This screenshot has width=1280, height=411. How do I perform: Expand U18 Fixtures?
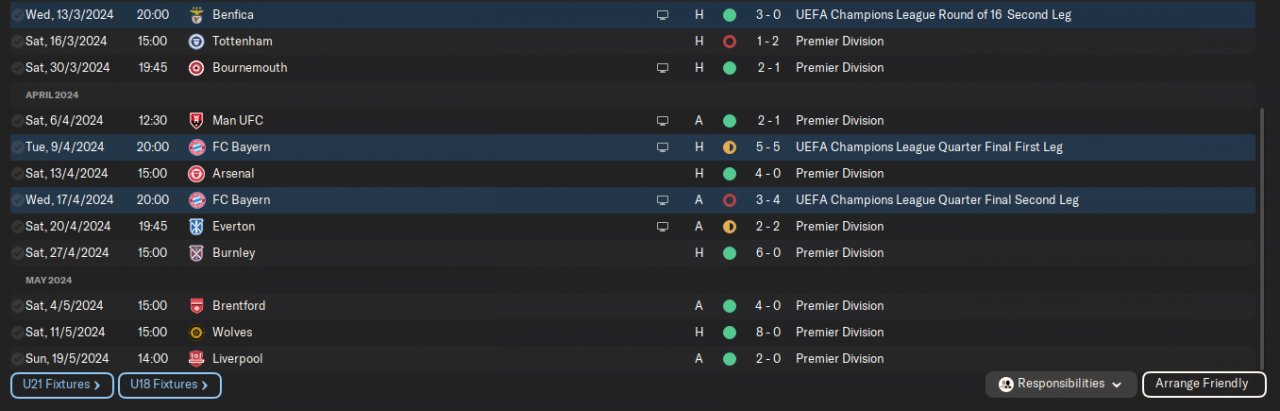tap(169, 385)
